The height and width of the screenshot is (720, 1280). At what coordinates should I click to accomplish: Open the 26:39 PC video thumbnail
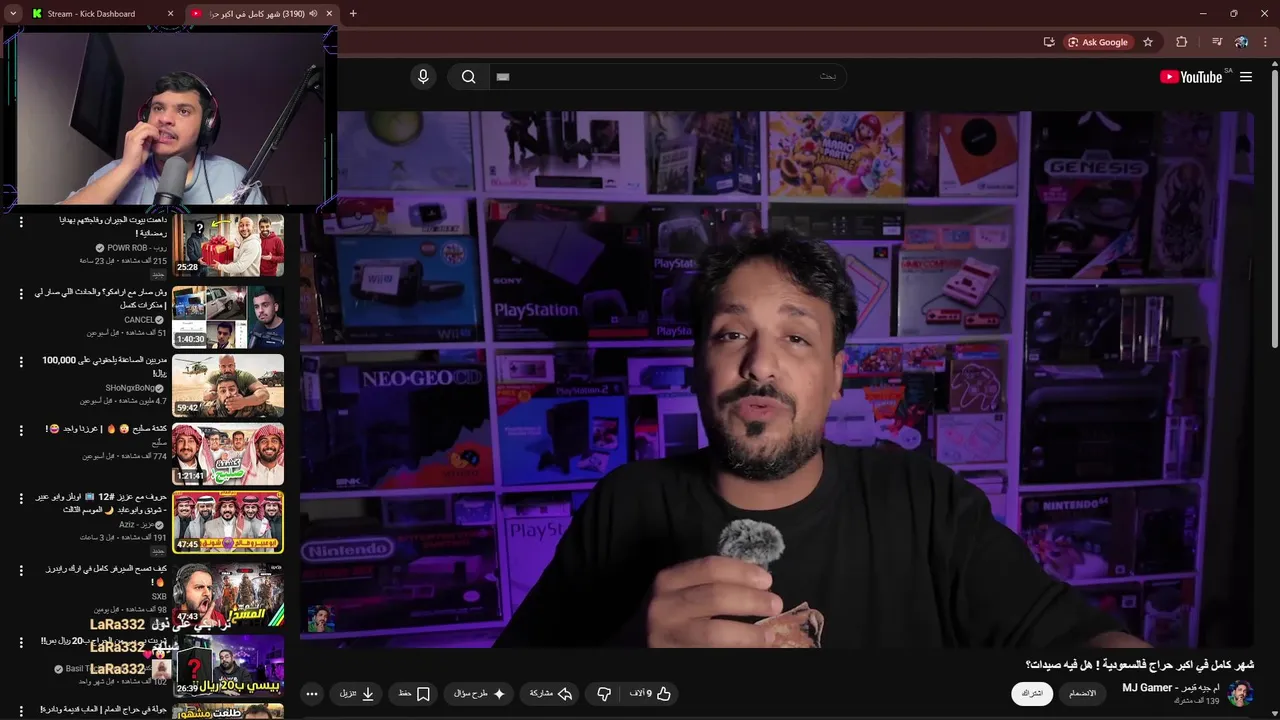[x=228, y=665]
